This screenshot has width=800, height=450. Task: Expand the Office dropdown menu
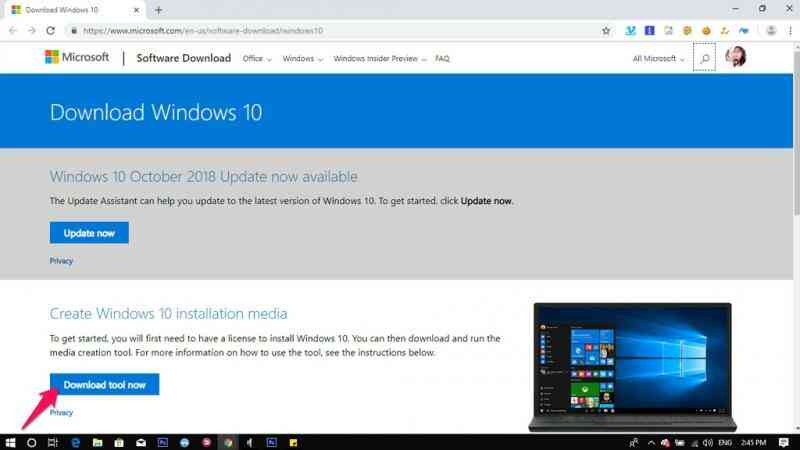point(257,59)
